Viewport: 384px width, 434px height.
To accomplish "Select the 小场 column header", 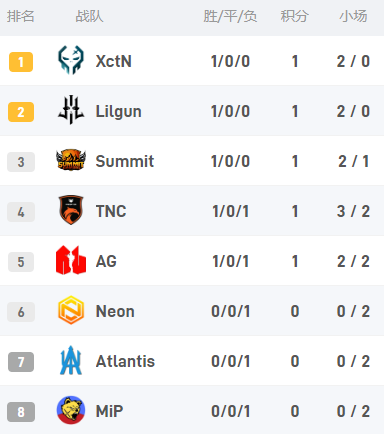I will coord(353,16).
